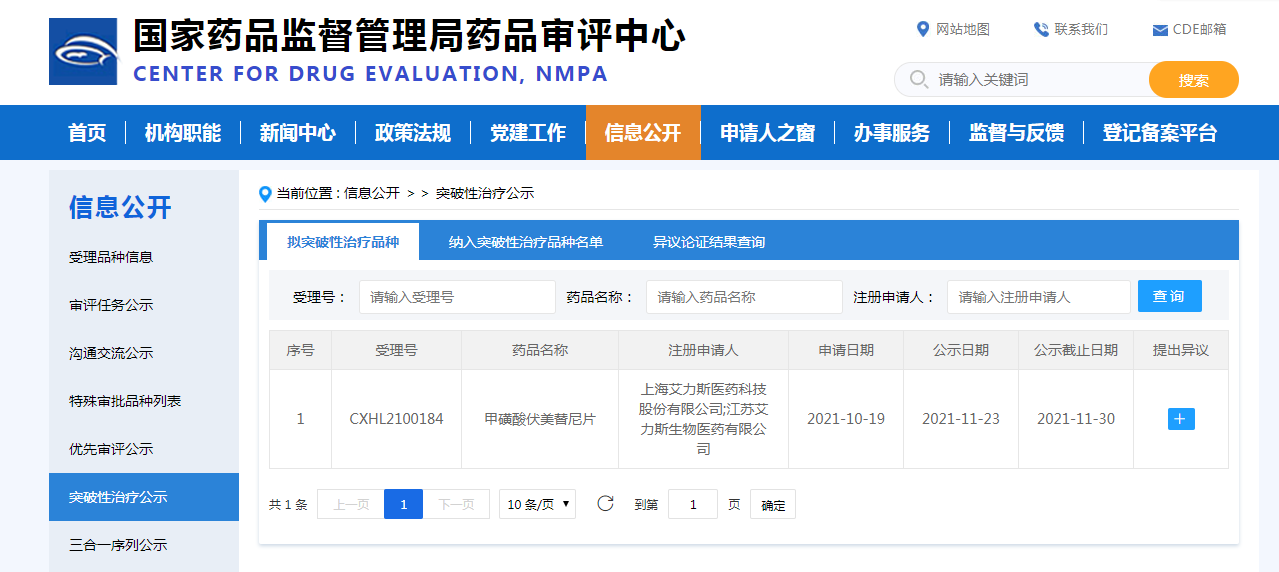Click the CDE fish logo
This screenshot has width=1279, height=572.
tap(83, 51)
